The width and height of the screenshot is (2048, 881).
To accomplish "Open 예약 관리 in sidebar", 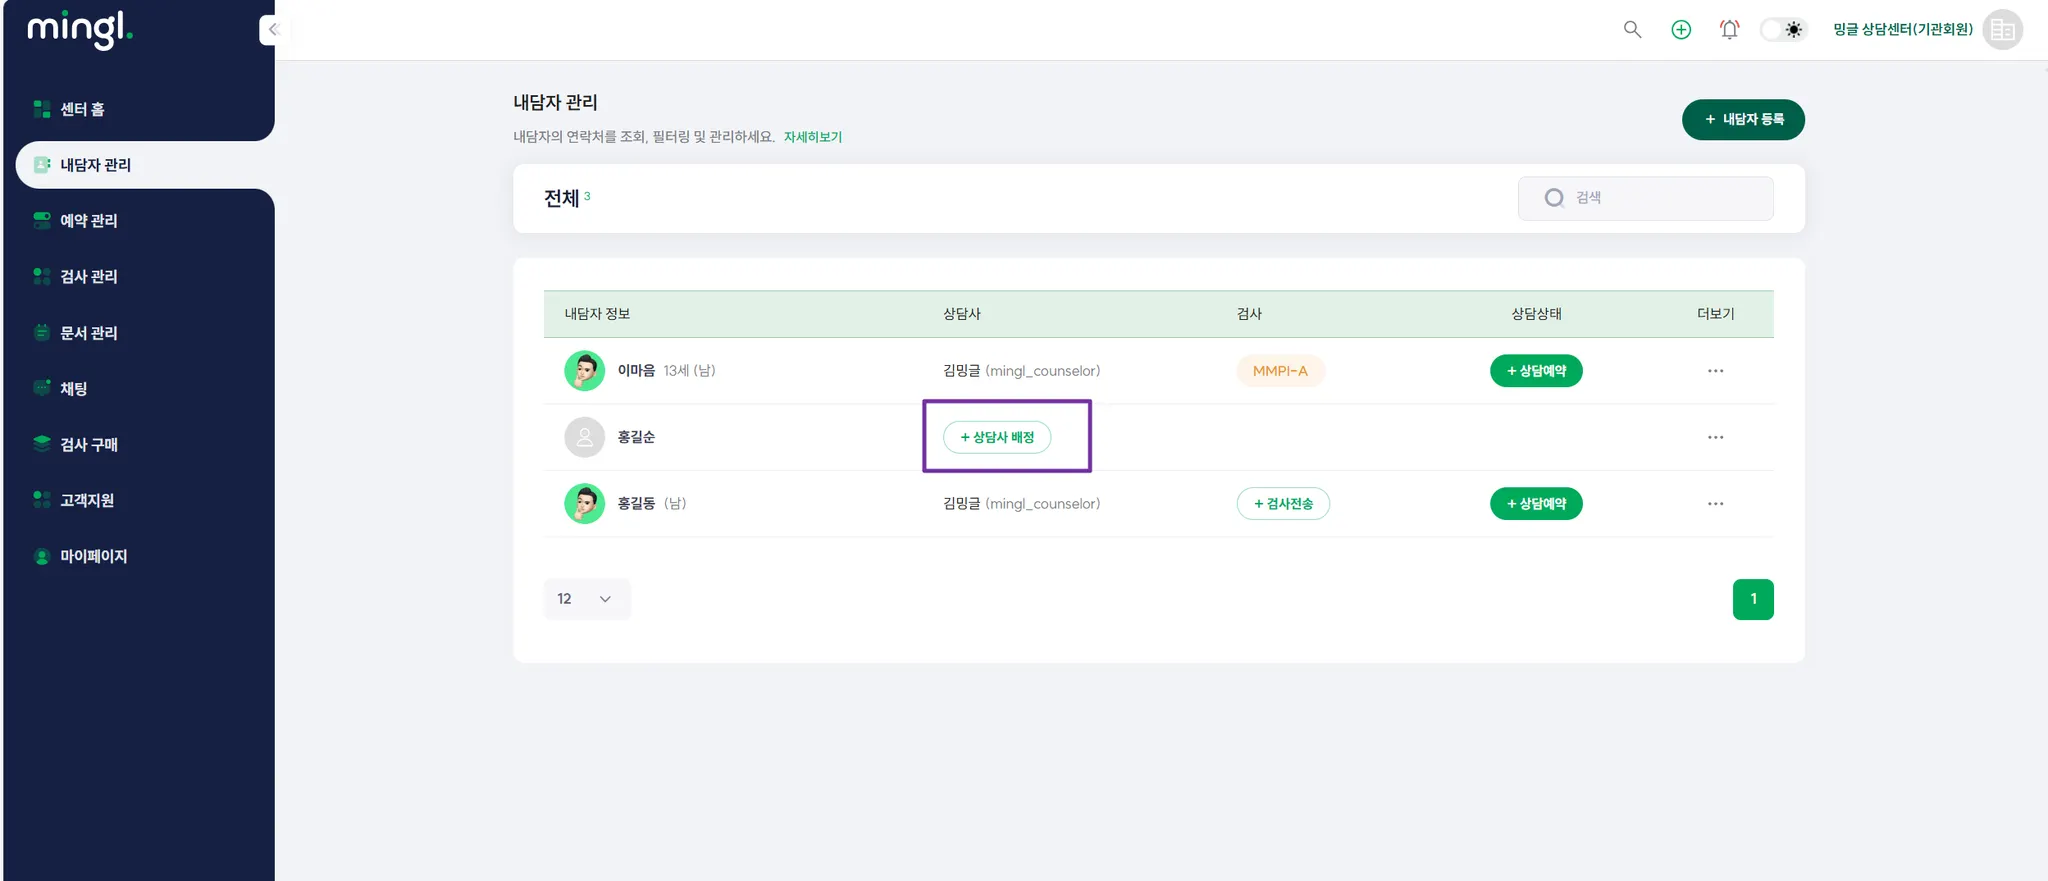I will click(88, 221).
